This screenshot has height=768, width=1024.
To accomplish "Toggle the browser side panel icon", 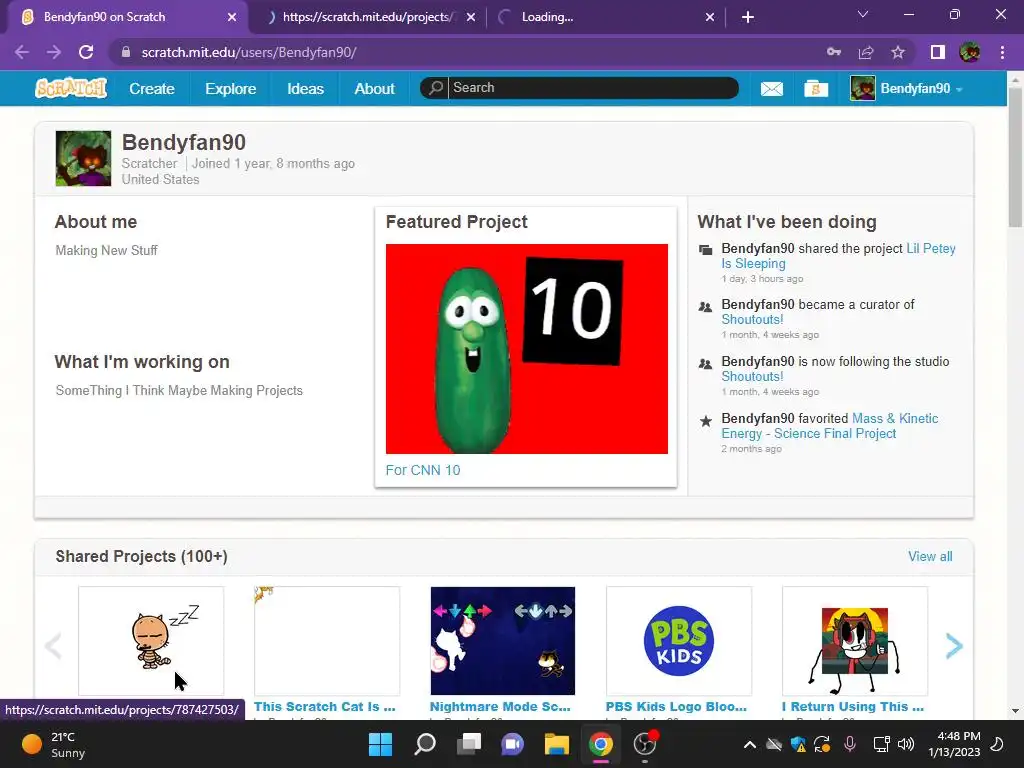I will [938, 52].
